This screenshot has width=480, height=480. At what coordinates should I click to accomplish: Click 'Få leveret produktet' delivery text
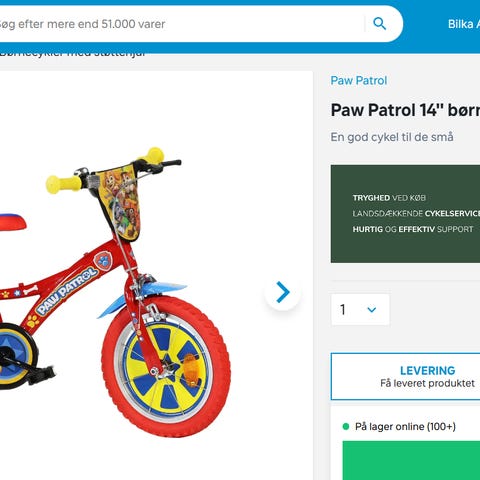tap(427, 383)
